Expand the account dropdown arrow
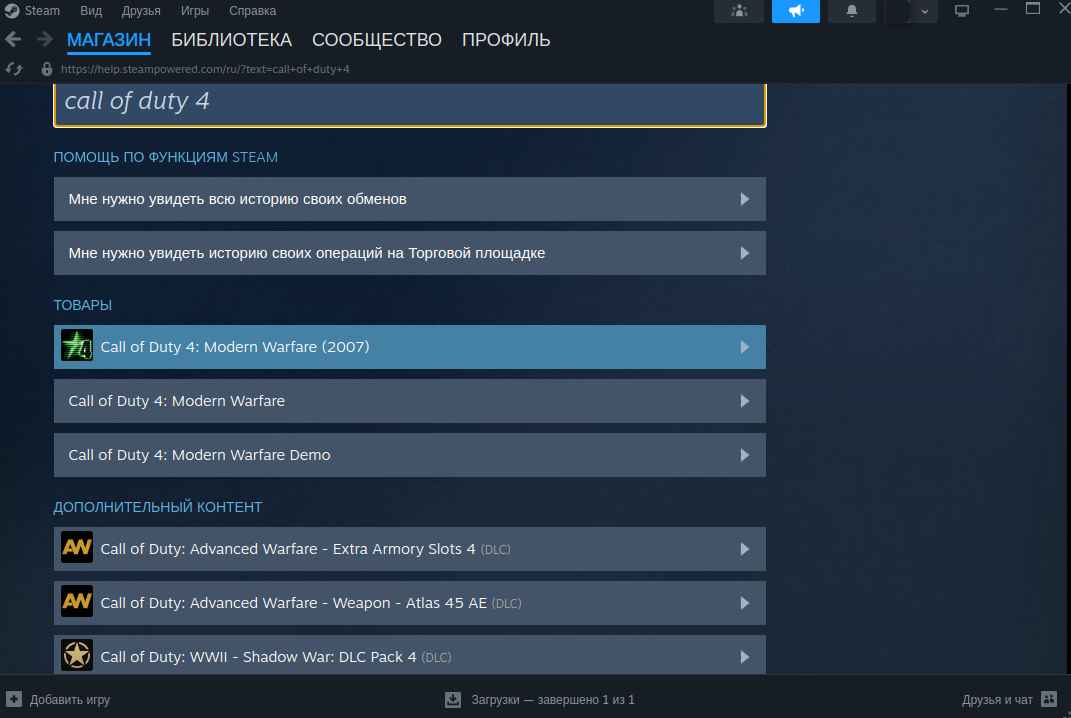The width and height of the screenshot is (1071, 718). point(924,12)
